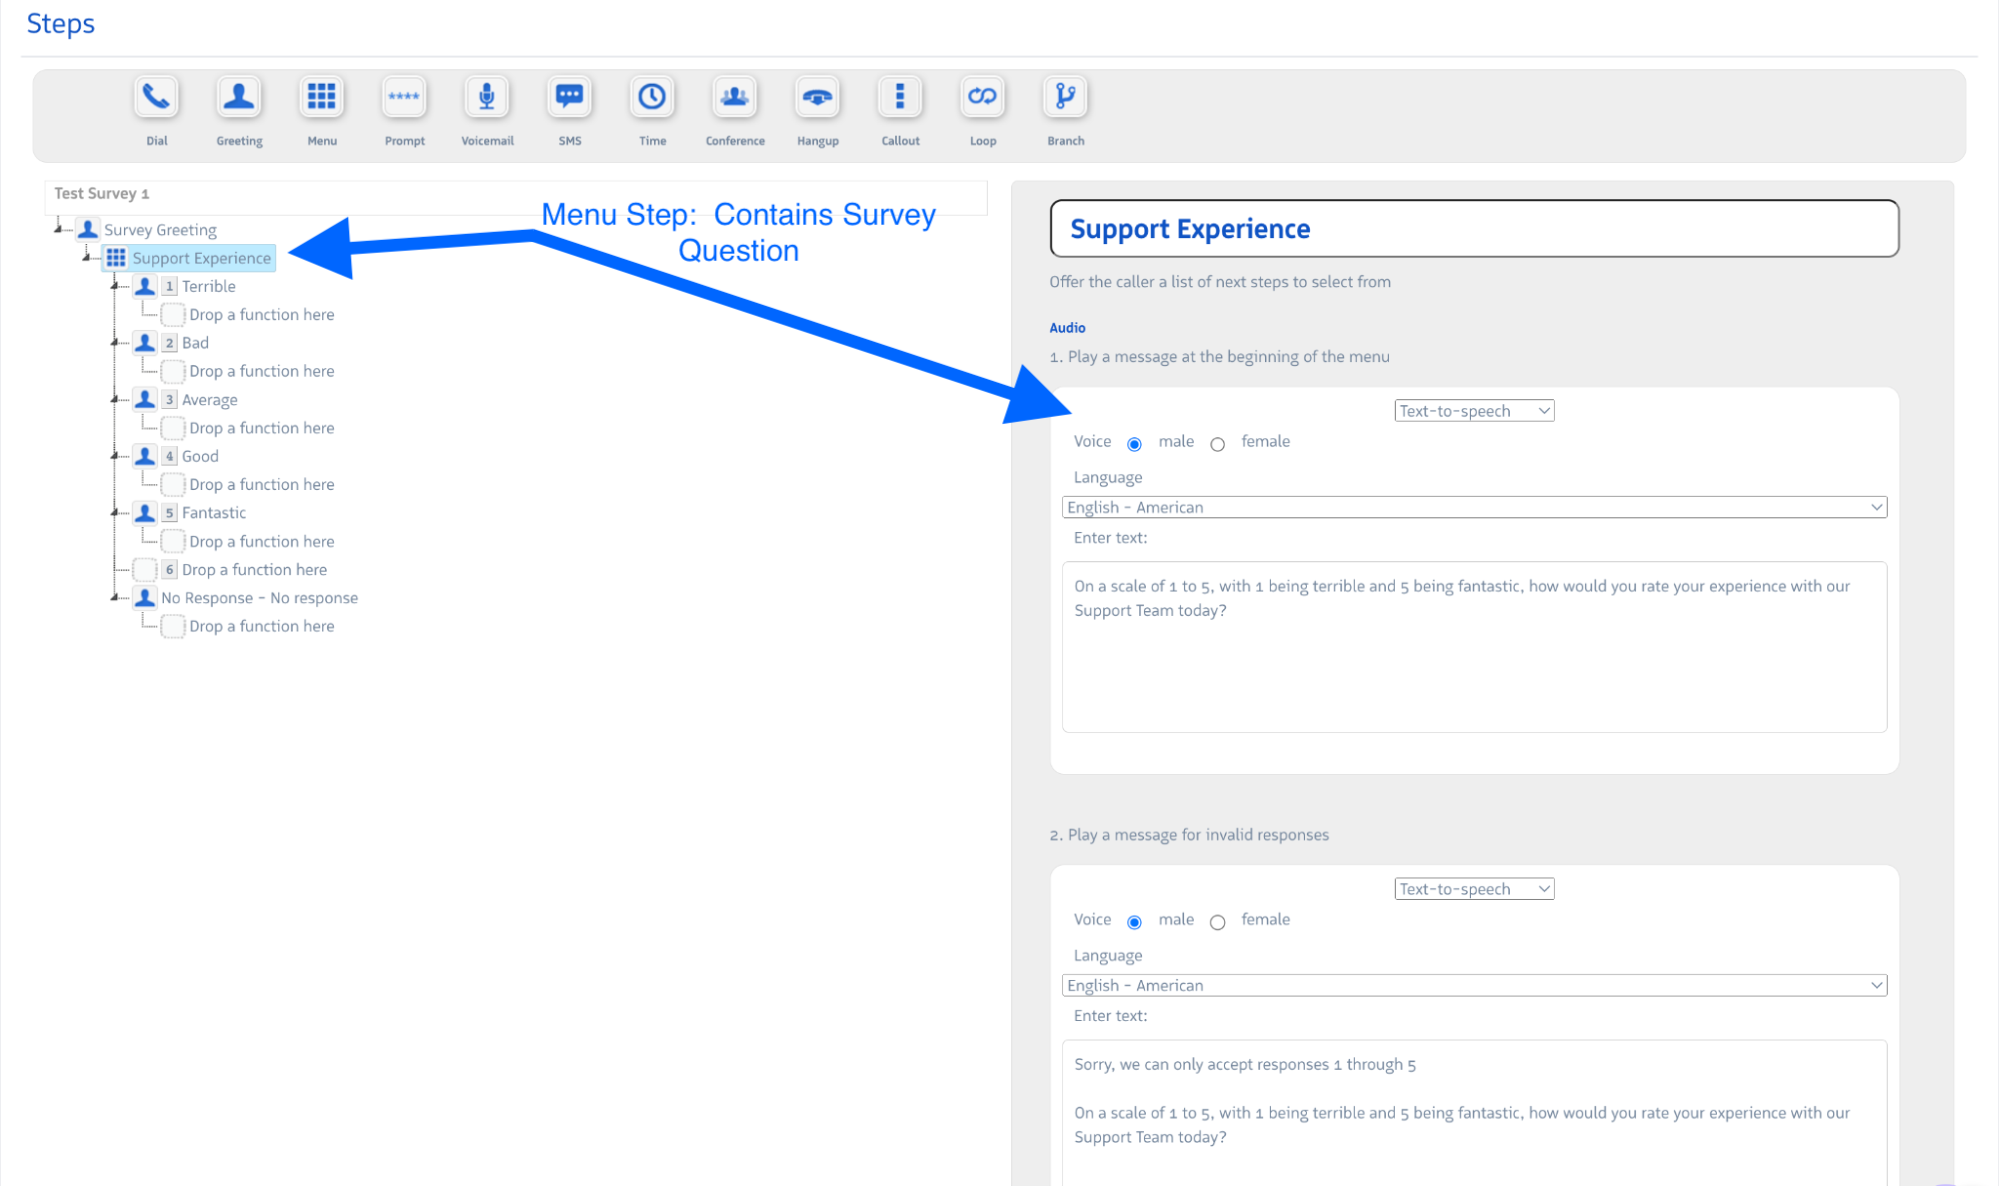Screen dimensions: 1999x1186
Task: Choose the Voicemail step icon
Action: click(487, 98)
